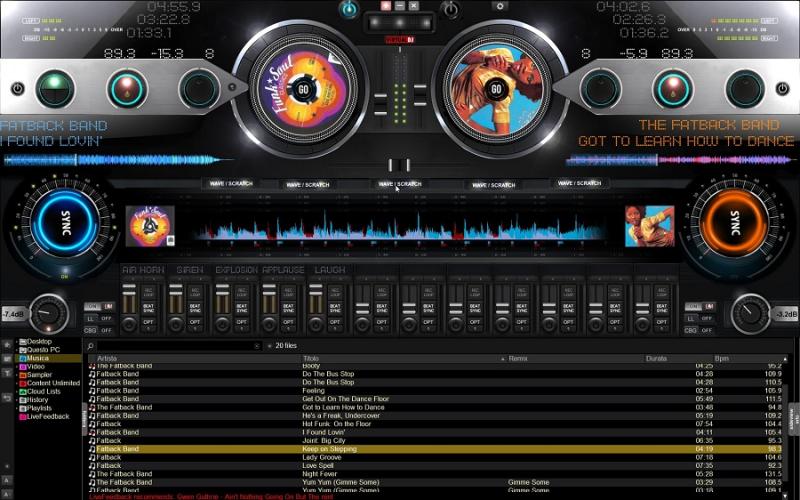Toggle the right deck LL OFF switch
Screen dimensions: 800x500
pyautogui.click(x=699, y=318)
